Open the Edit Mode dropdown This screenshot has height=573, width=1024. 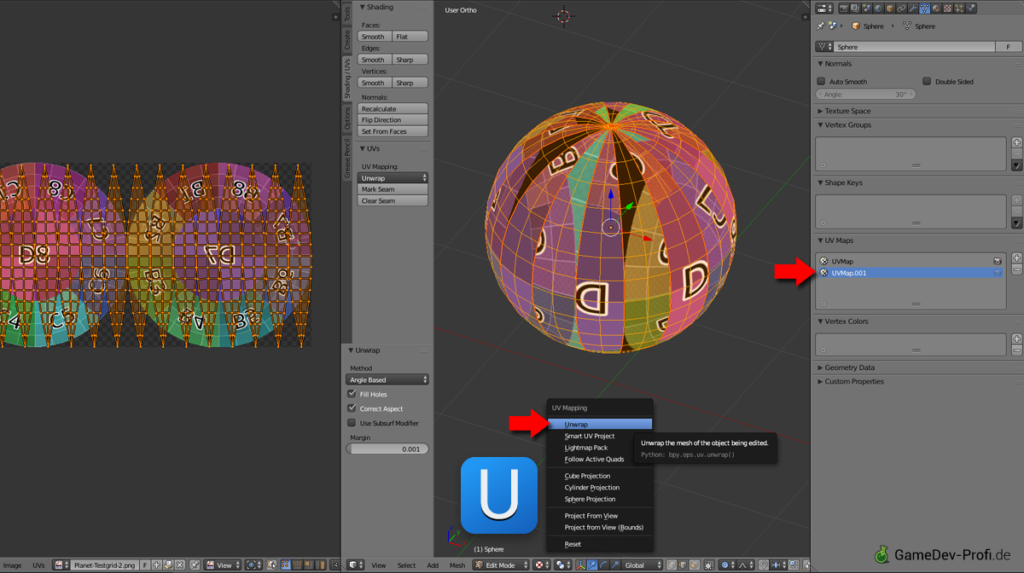[x=501, y=565]
